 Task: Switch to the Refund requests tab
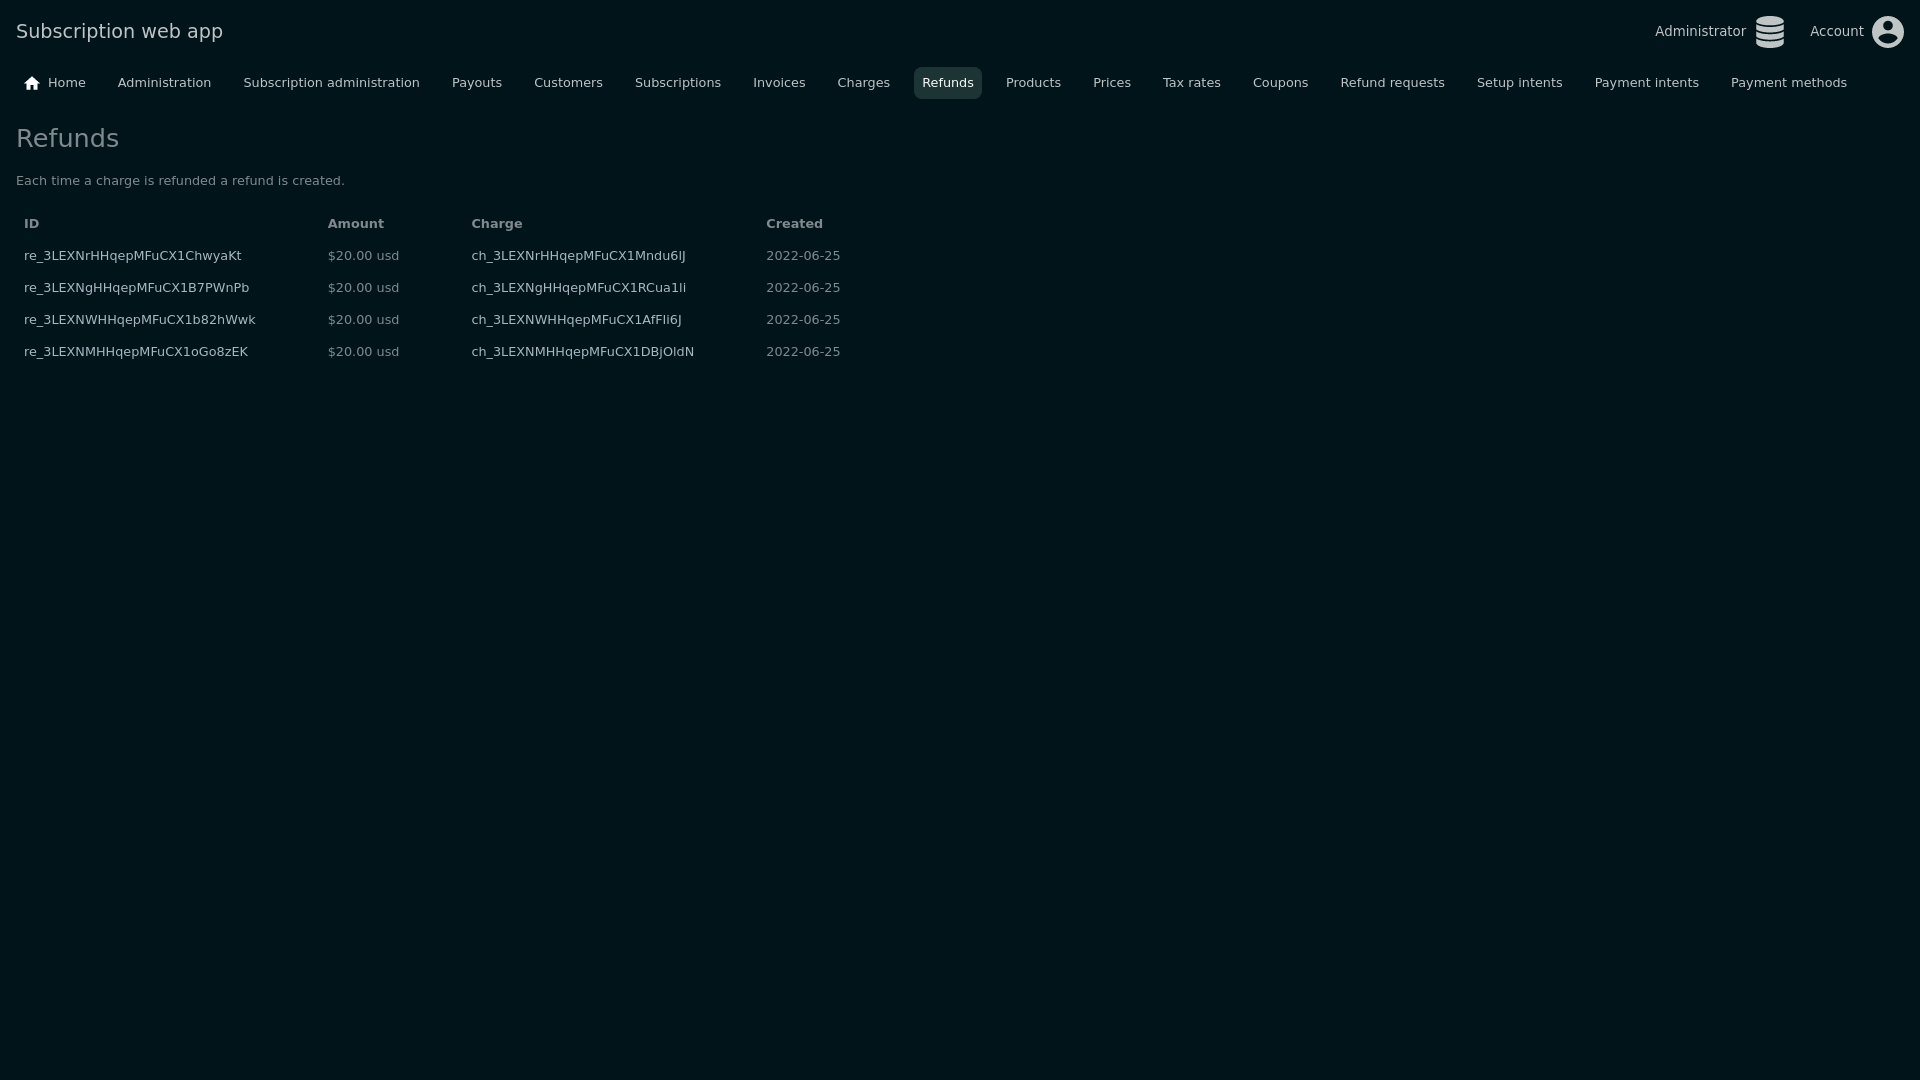tap(1391, 83)
